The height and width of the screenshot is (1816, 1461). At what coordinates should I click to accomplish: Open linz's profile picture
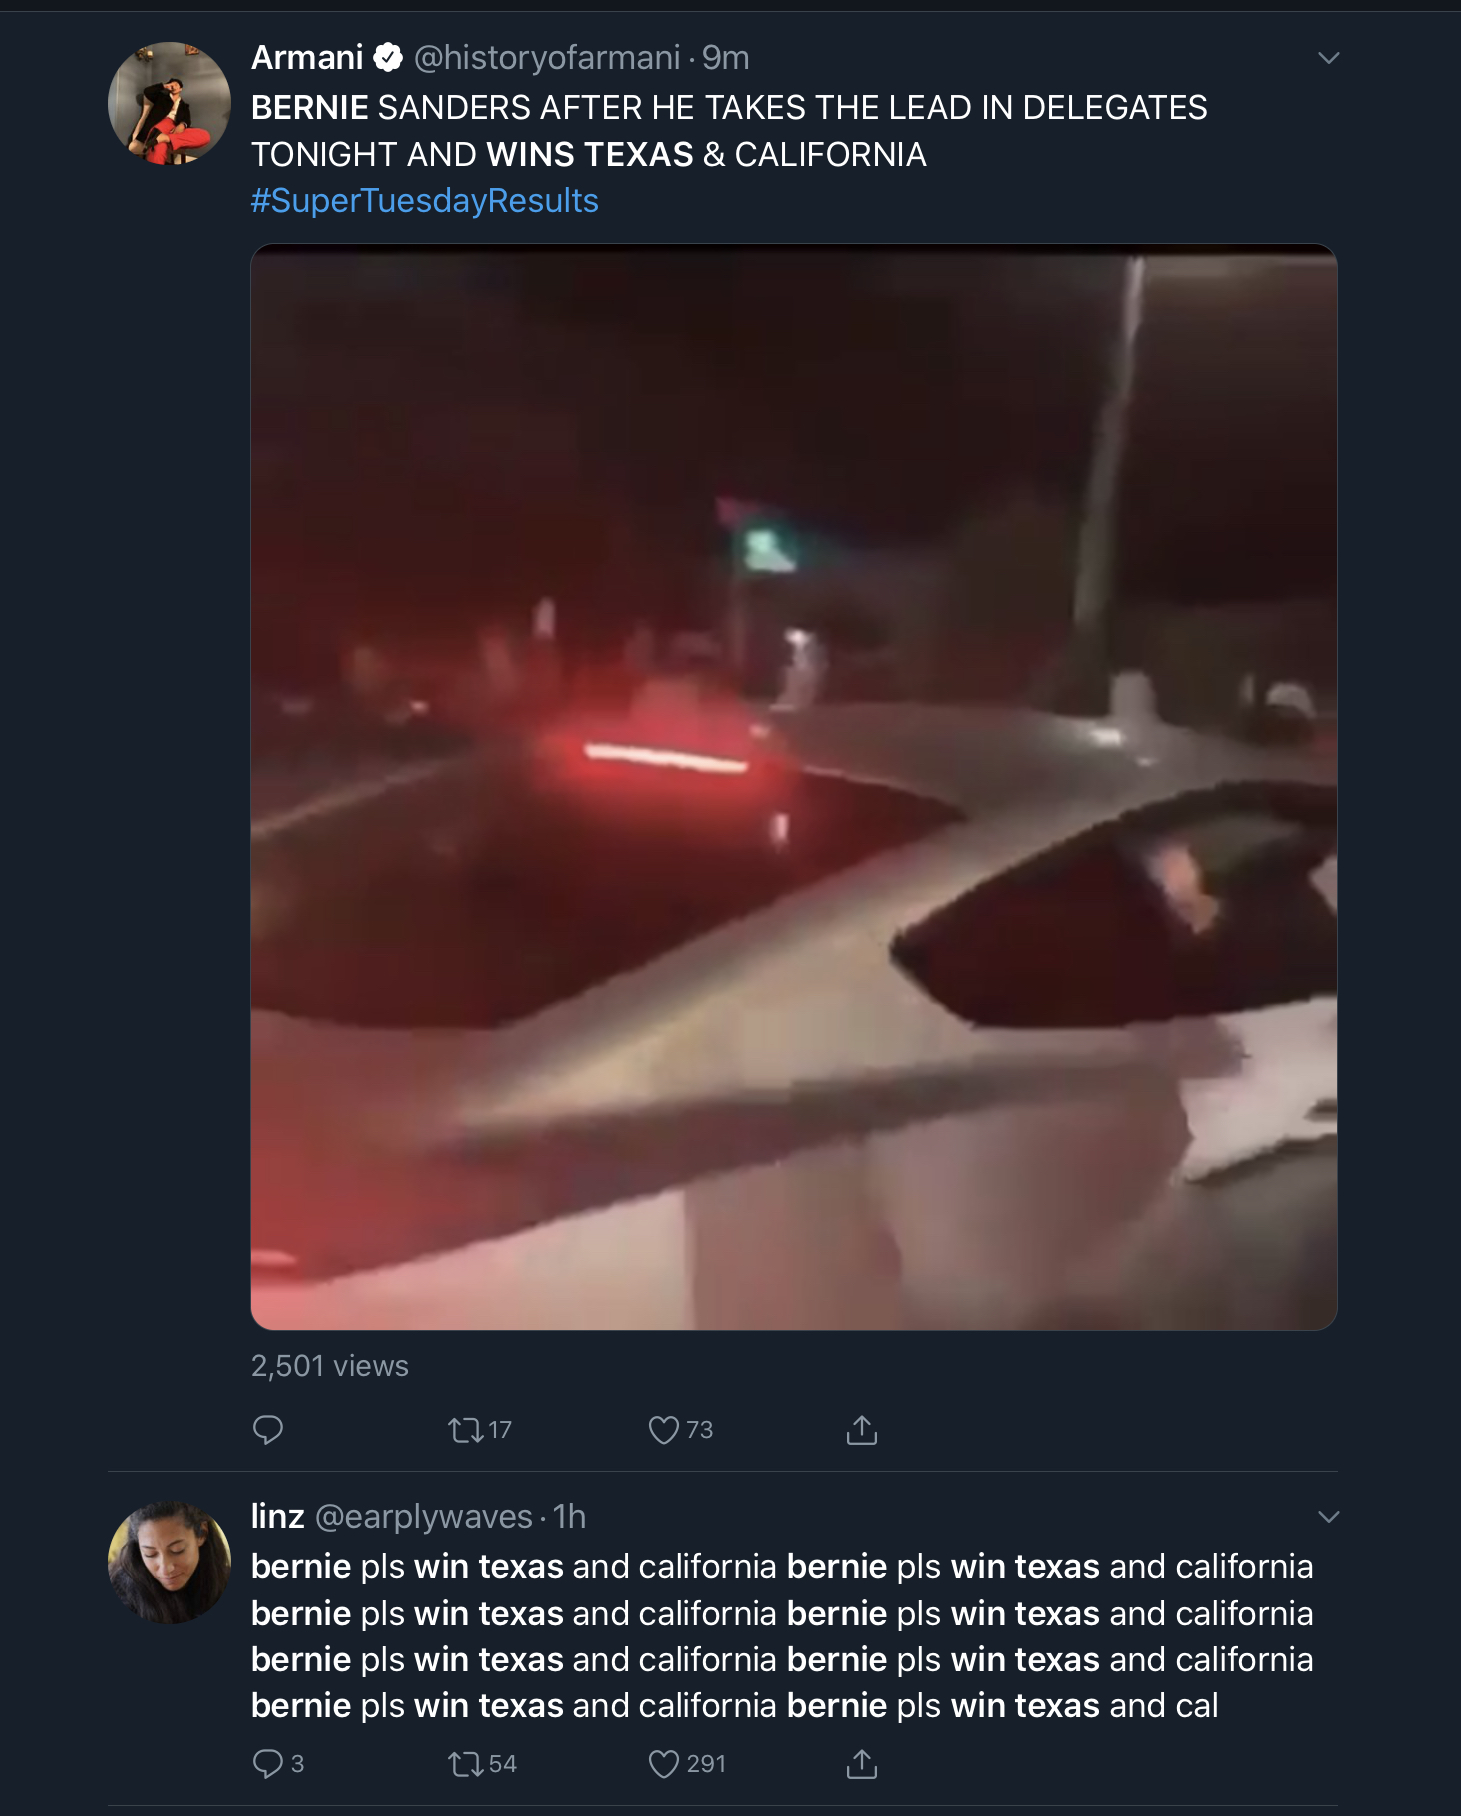pyautogui.click(x=169, y=1561)
